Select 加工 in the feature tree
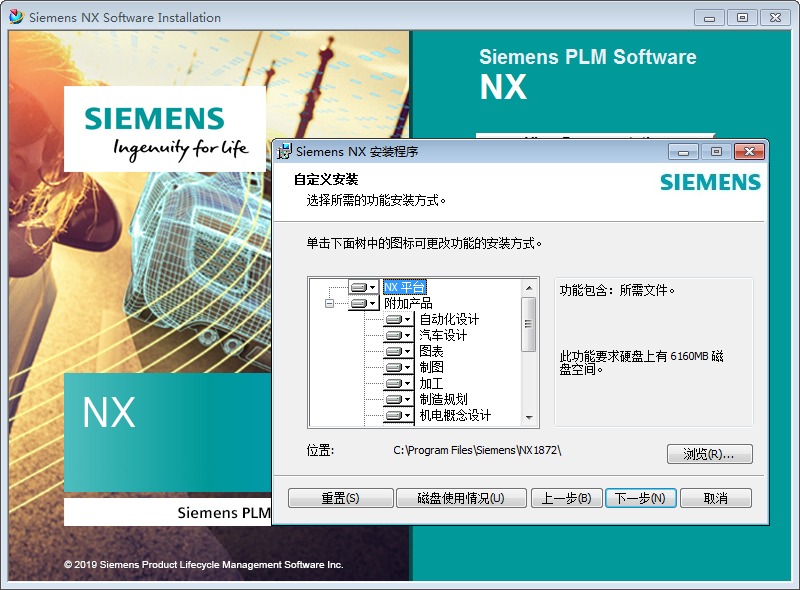Screen dimensions: 800x590 point(431,383)
